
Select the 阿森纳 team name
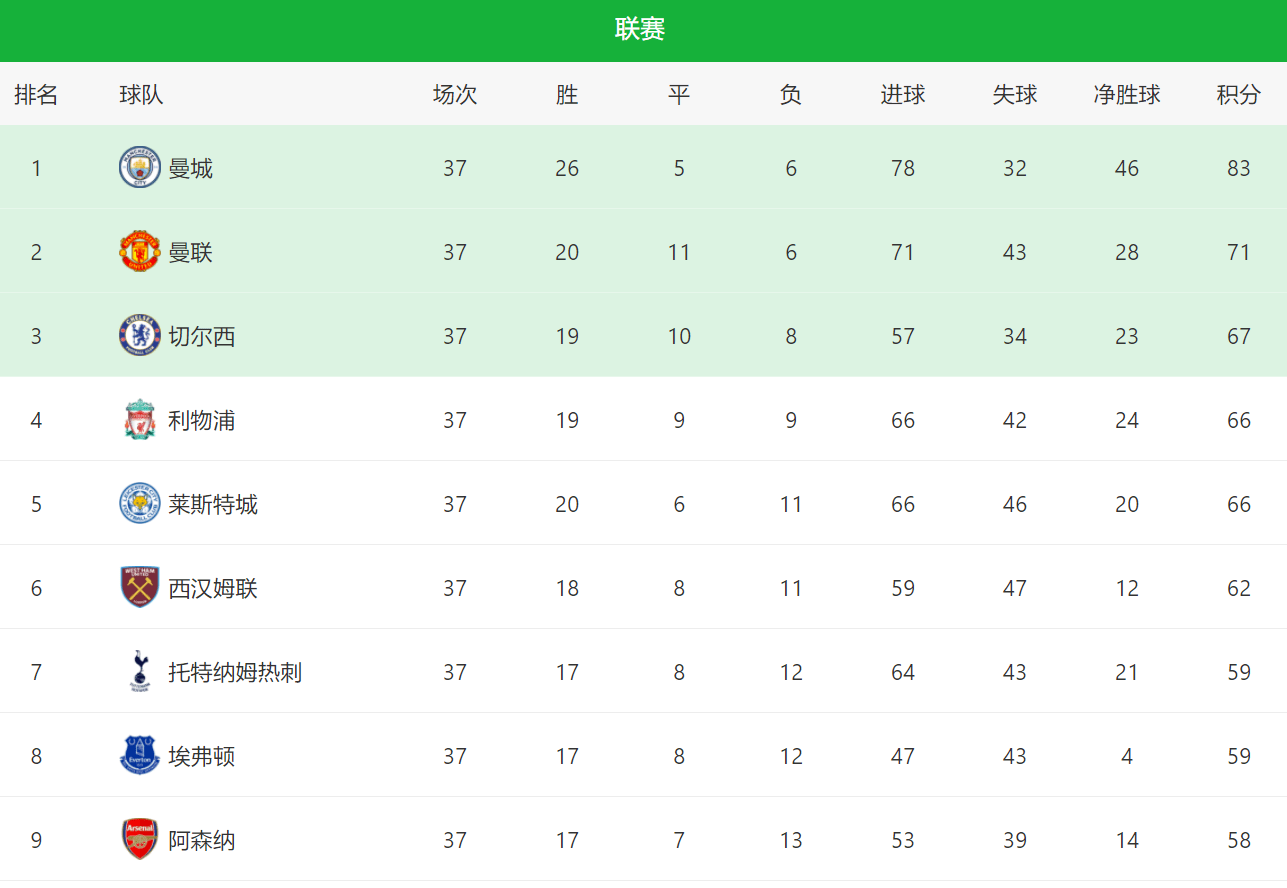(x=202, y=840)
